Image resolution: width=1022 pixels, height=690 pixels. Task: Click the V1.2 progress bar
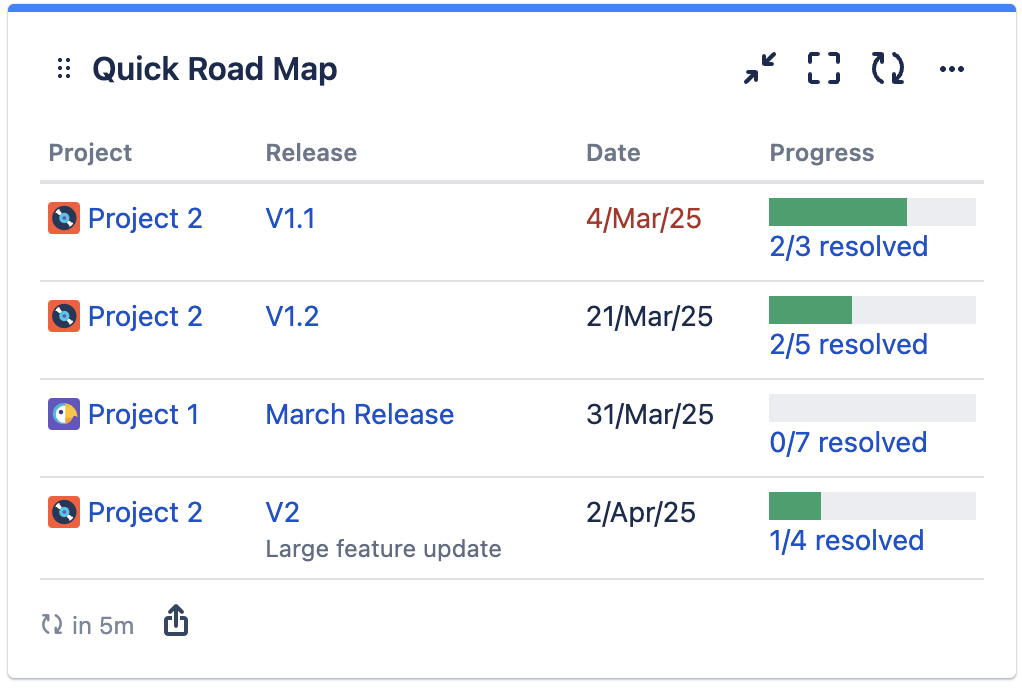click(872, 309)
